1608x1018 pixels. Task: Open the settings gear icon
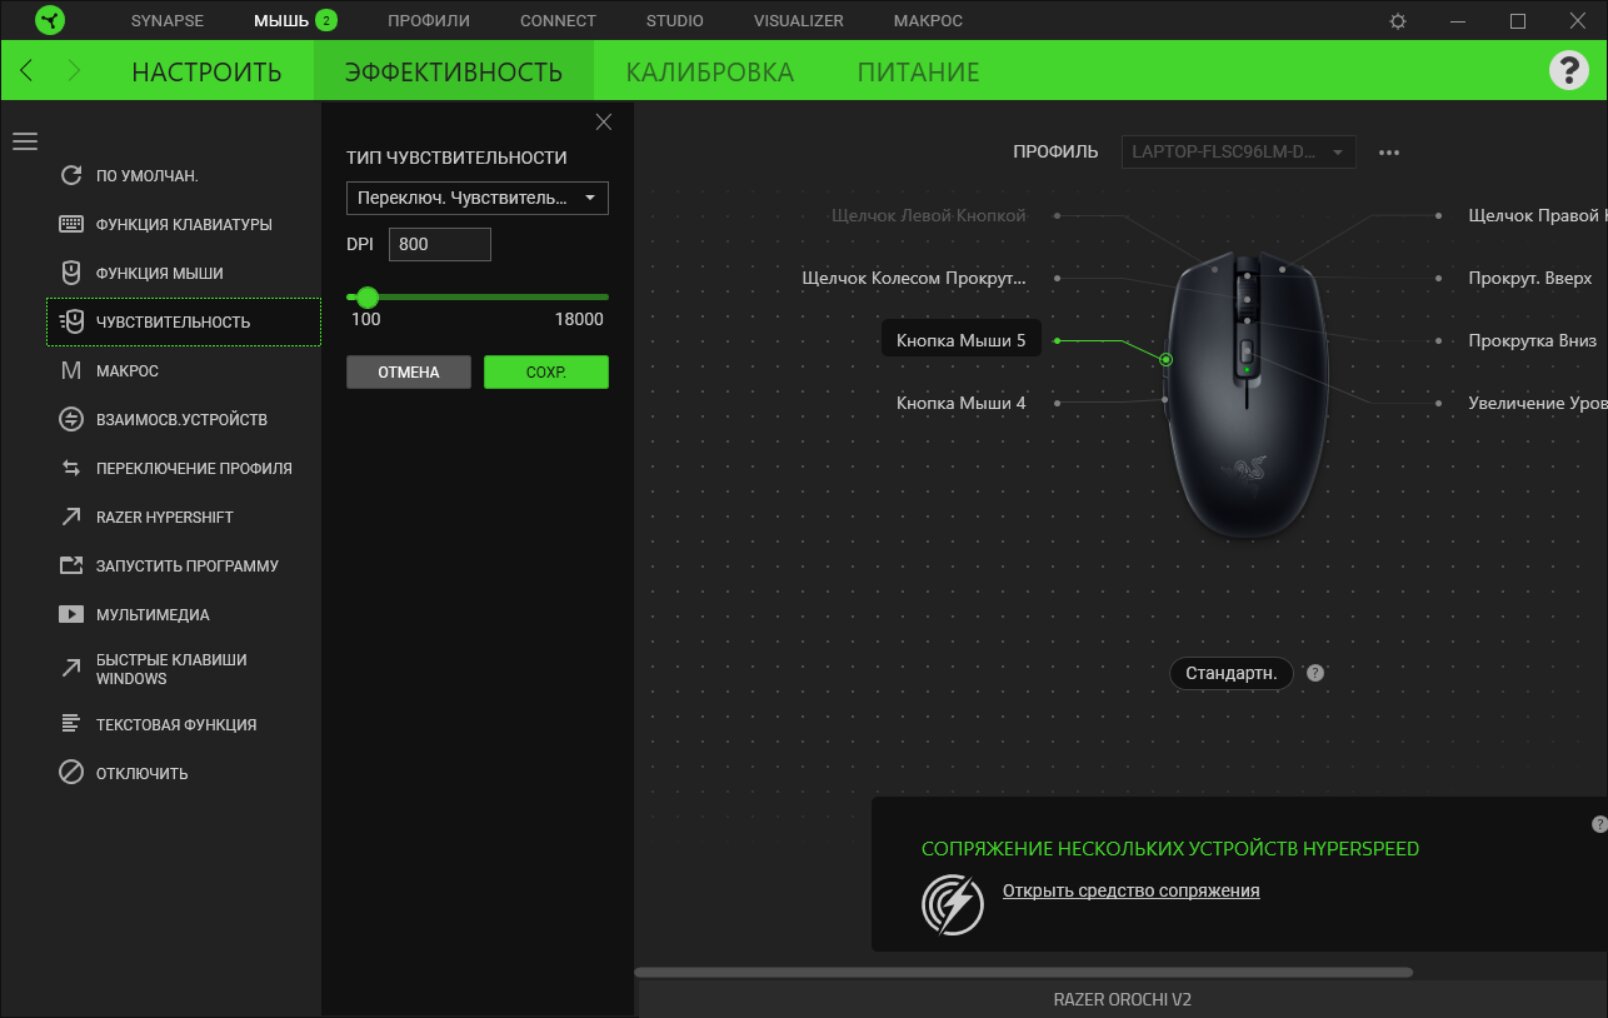1398,21
